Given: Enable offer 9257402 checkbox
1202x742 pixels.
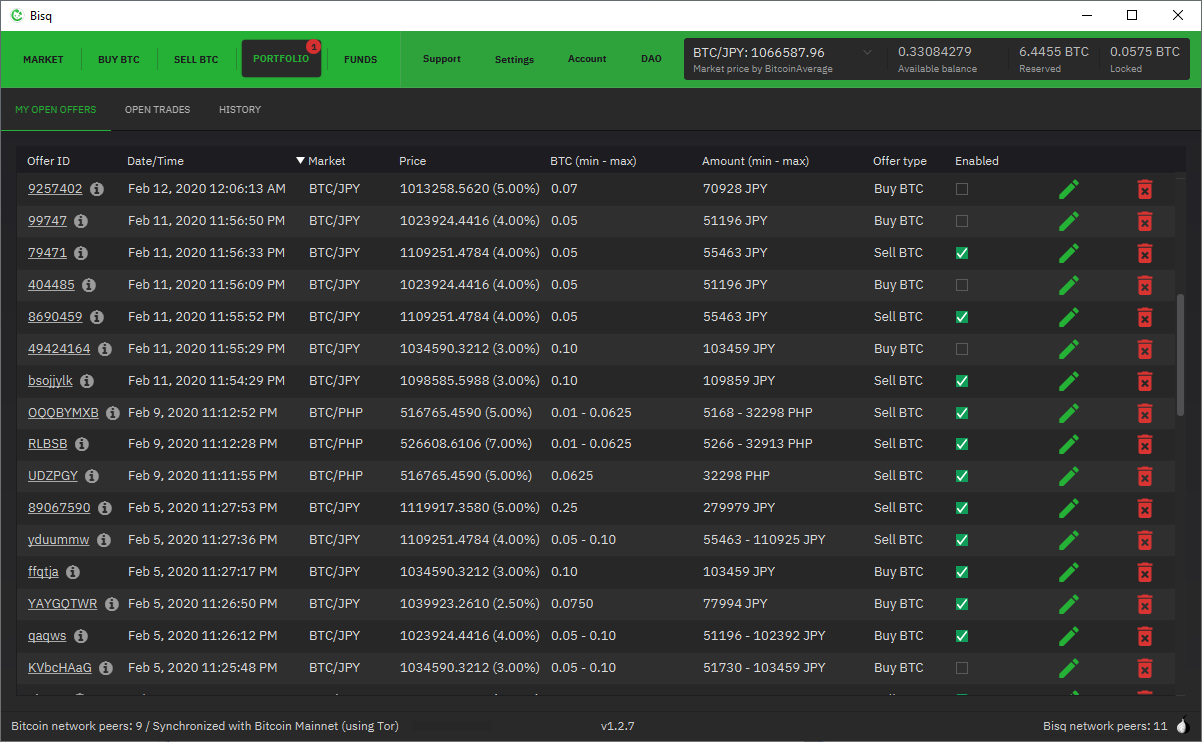Looking at the screenshot, I should [x=962, y=189].
